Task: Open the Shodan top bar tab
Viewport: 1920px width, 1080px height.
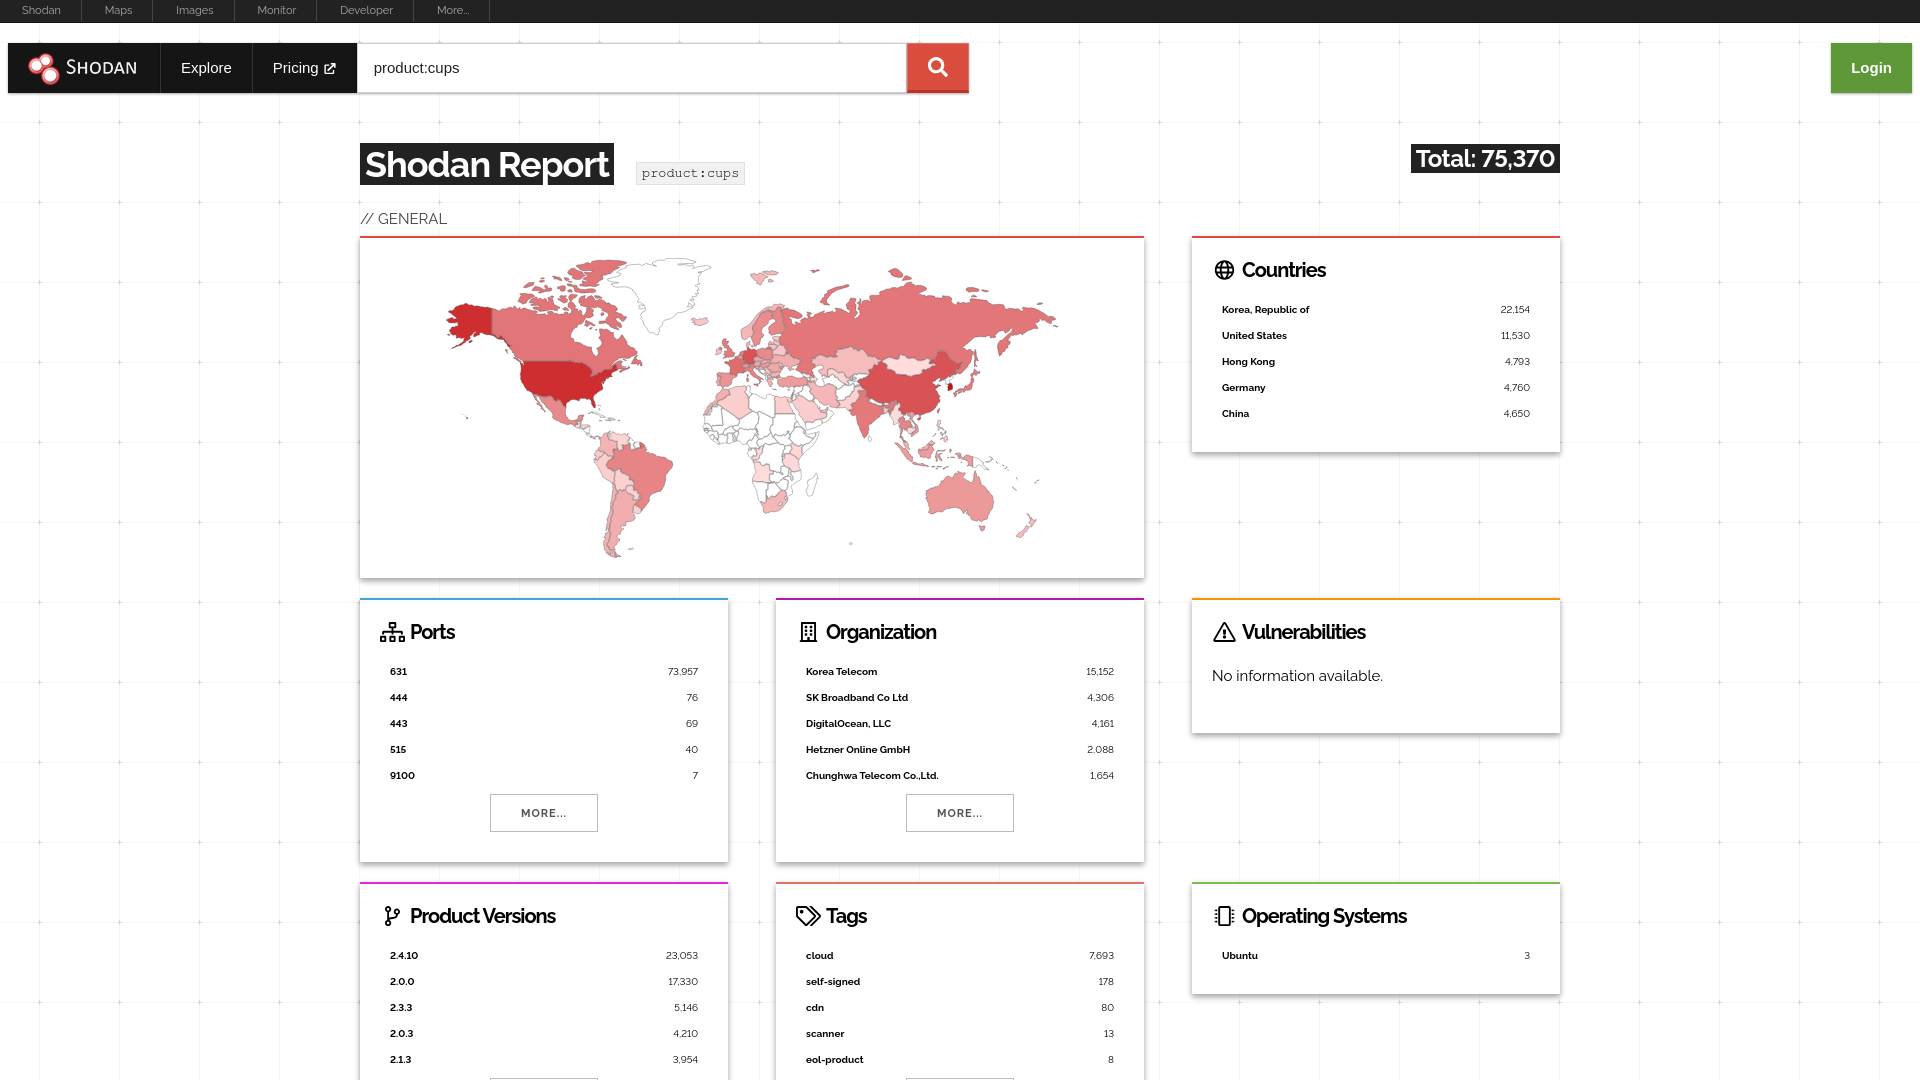Action: point(41,10)
